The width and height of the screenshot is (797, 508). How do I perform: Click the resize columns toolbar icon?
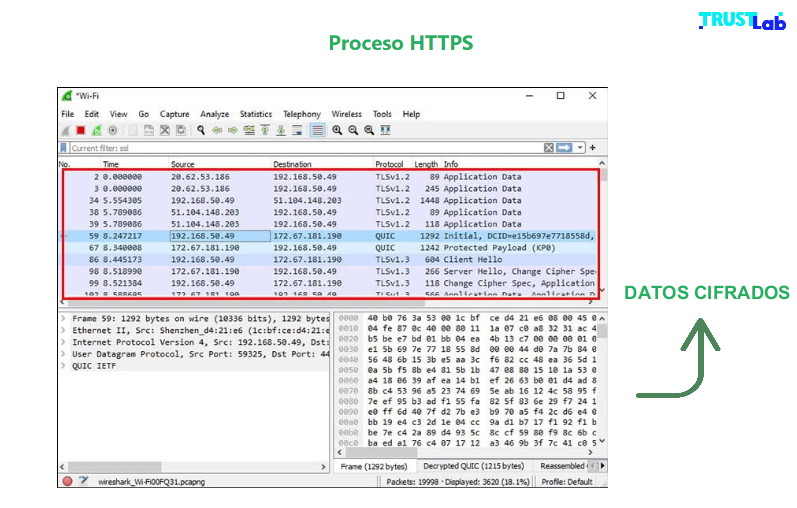[385, 130]
